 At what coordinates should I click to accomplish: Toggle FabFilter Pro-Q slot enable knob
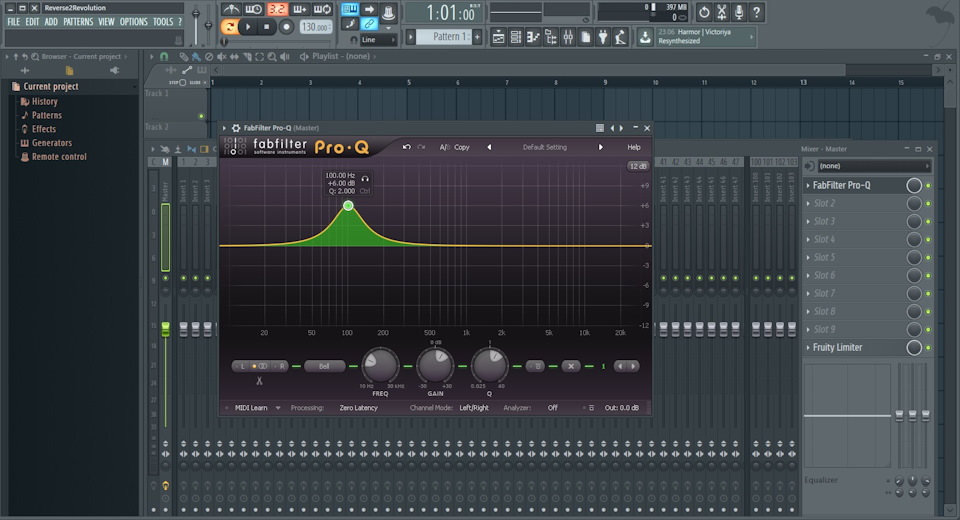[913, 185]
